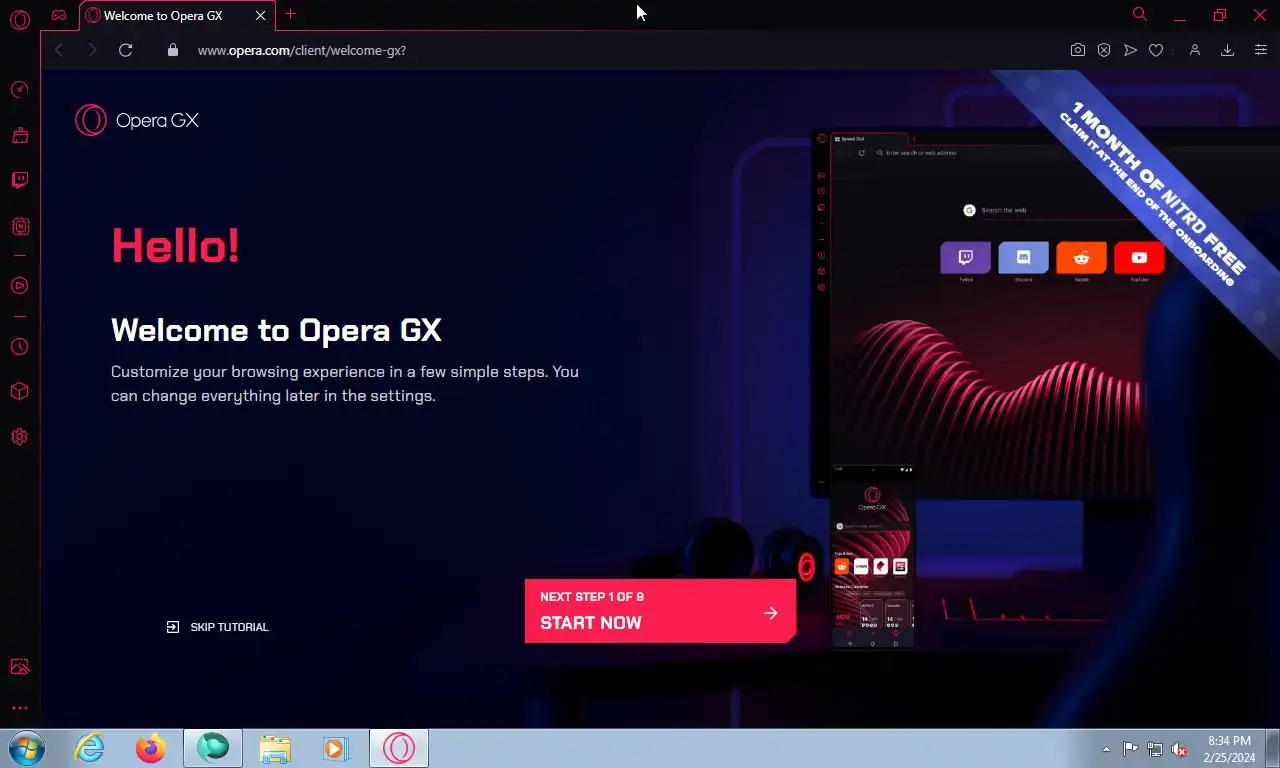Close the Welcome to Opera GX tab

[261, 16]
